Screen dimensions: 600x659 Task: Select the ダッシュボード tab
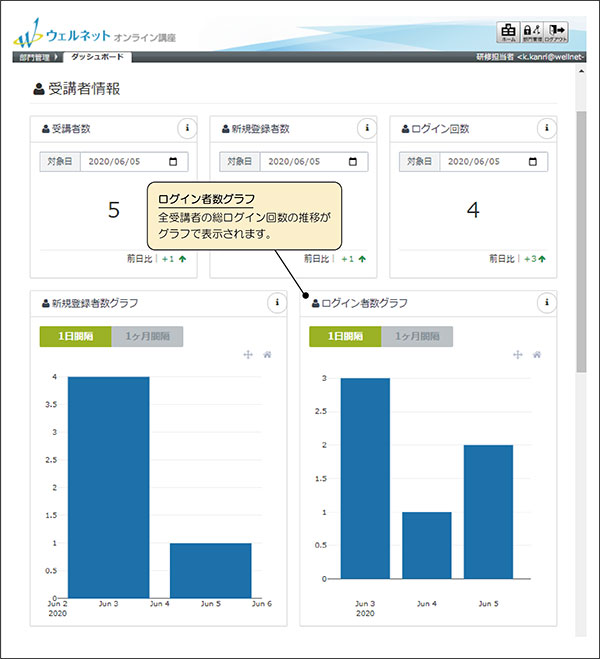click(x=97, y=57)
